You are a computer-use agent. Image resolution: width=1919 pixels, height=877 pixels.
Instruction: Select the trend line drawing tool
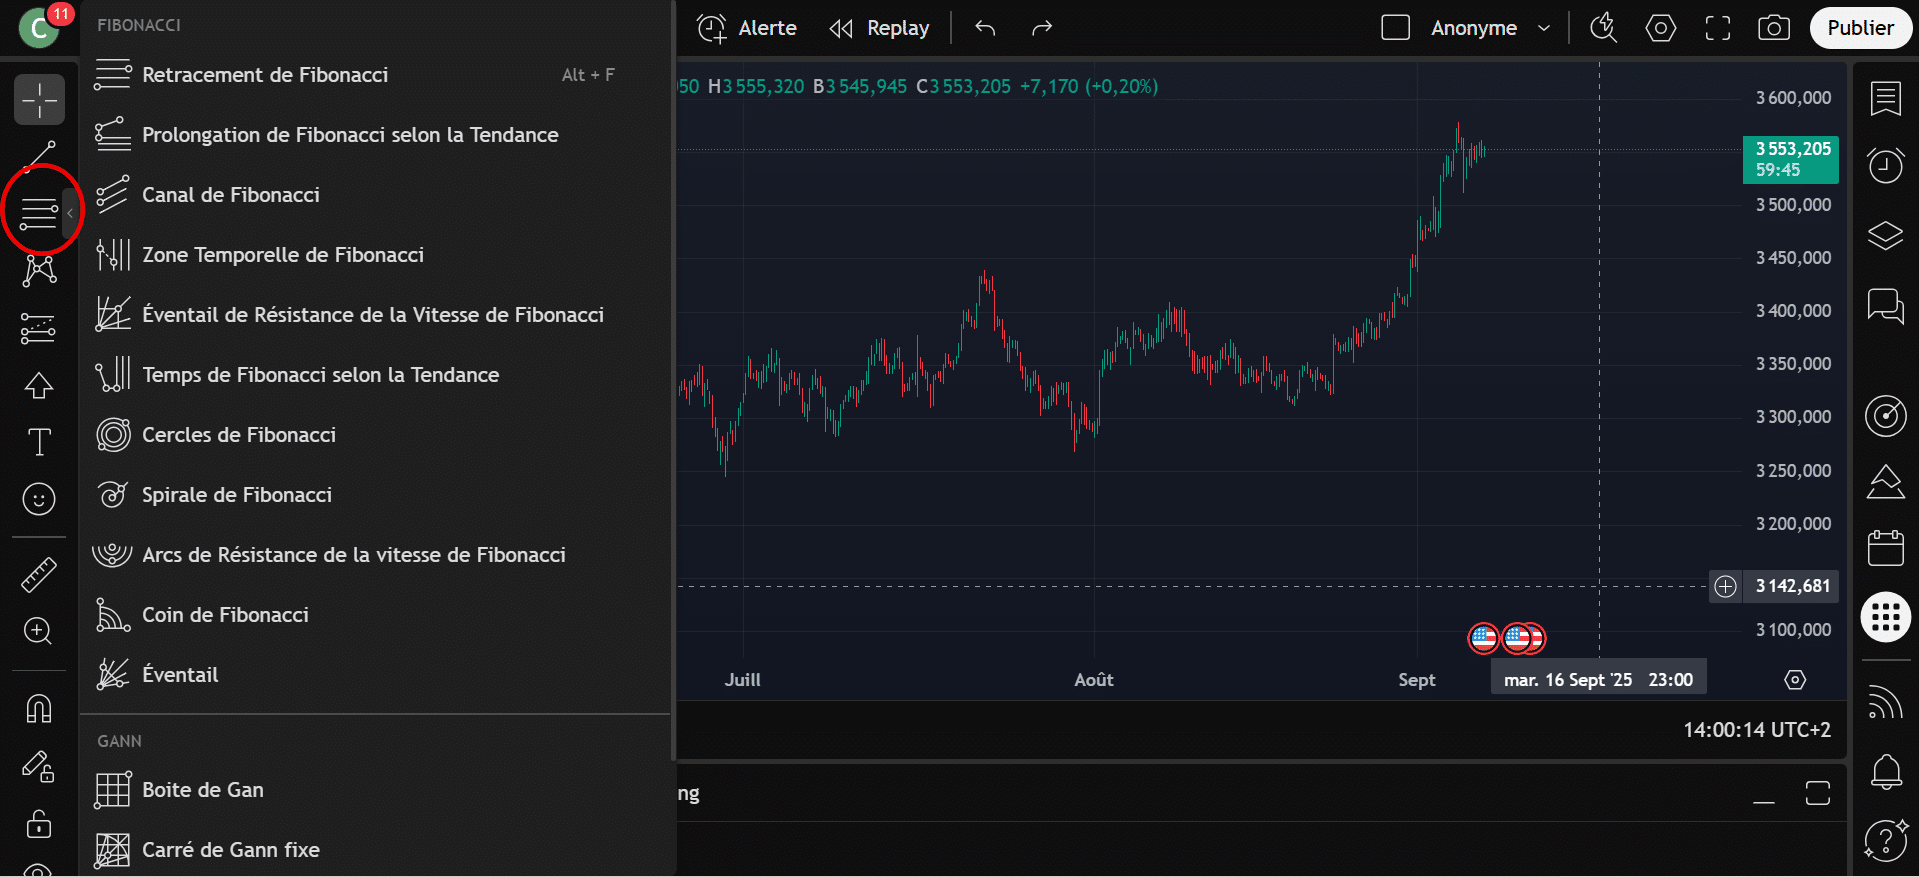point(39,155)
